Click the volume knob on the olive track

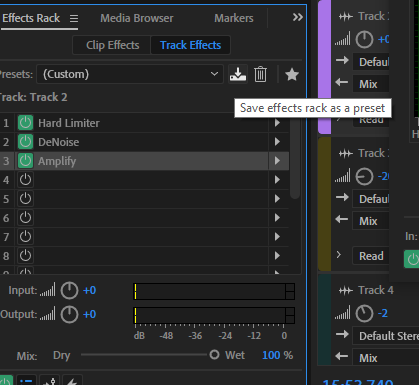click(x=364, y=176)
